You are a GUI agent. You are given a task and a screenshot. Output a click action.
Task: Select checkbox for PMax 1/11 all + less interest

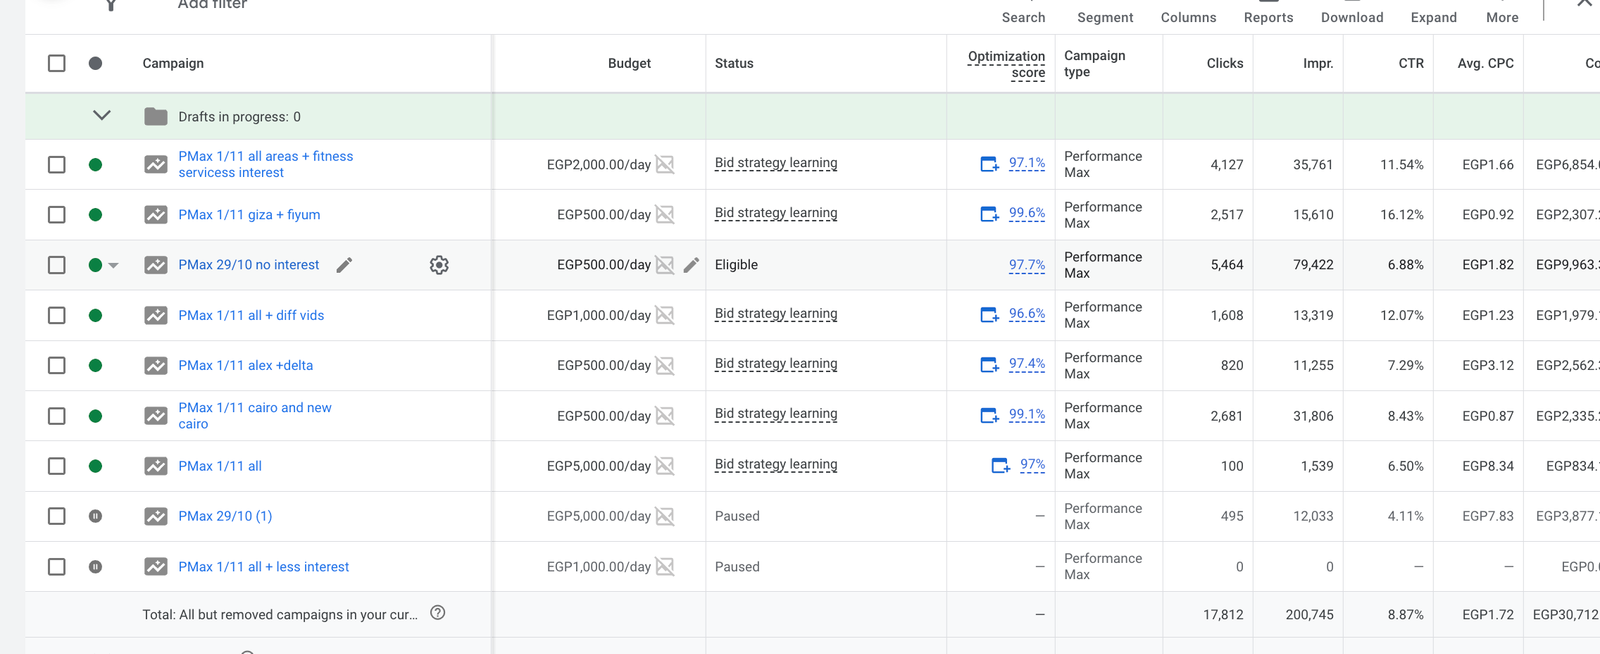[x=57, y=567]
